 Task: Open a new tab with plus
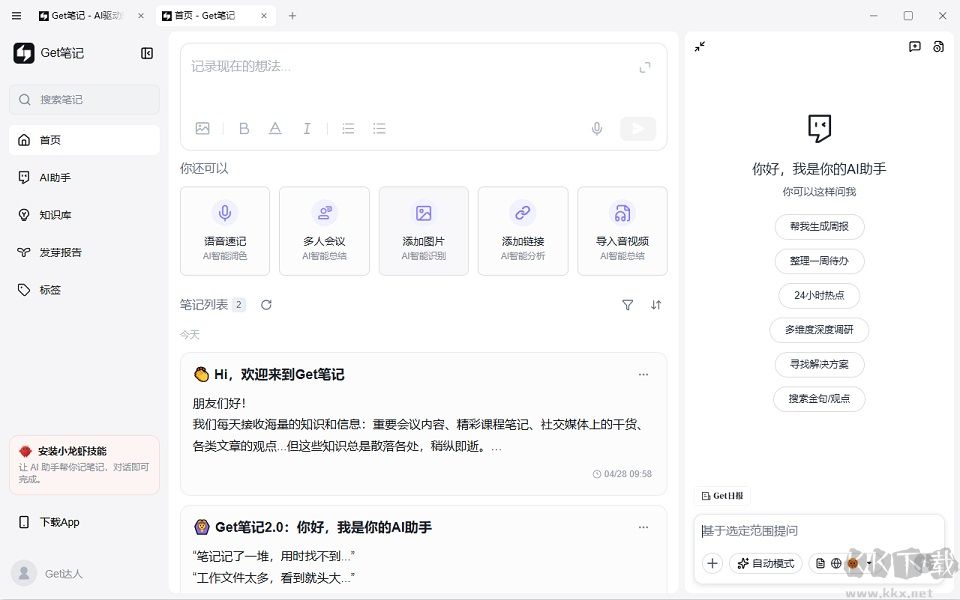pos(292,16)
